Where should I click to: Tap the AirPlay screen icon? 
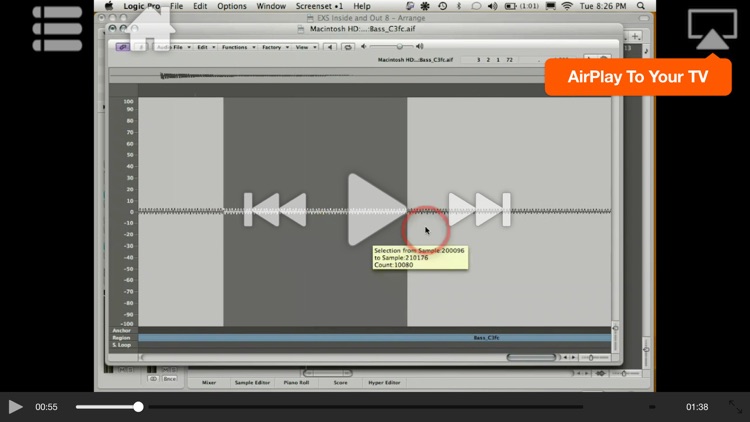712,30
